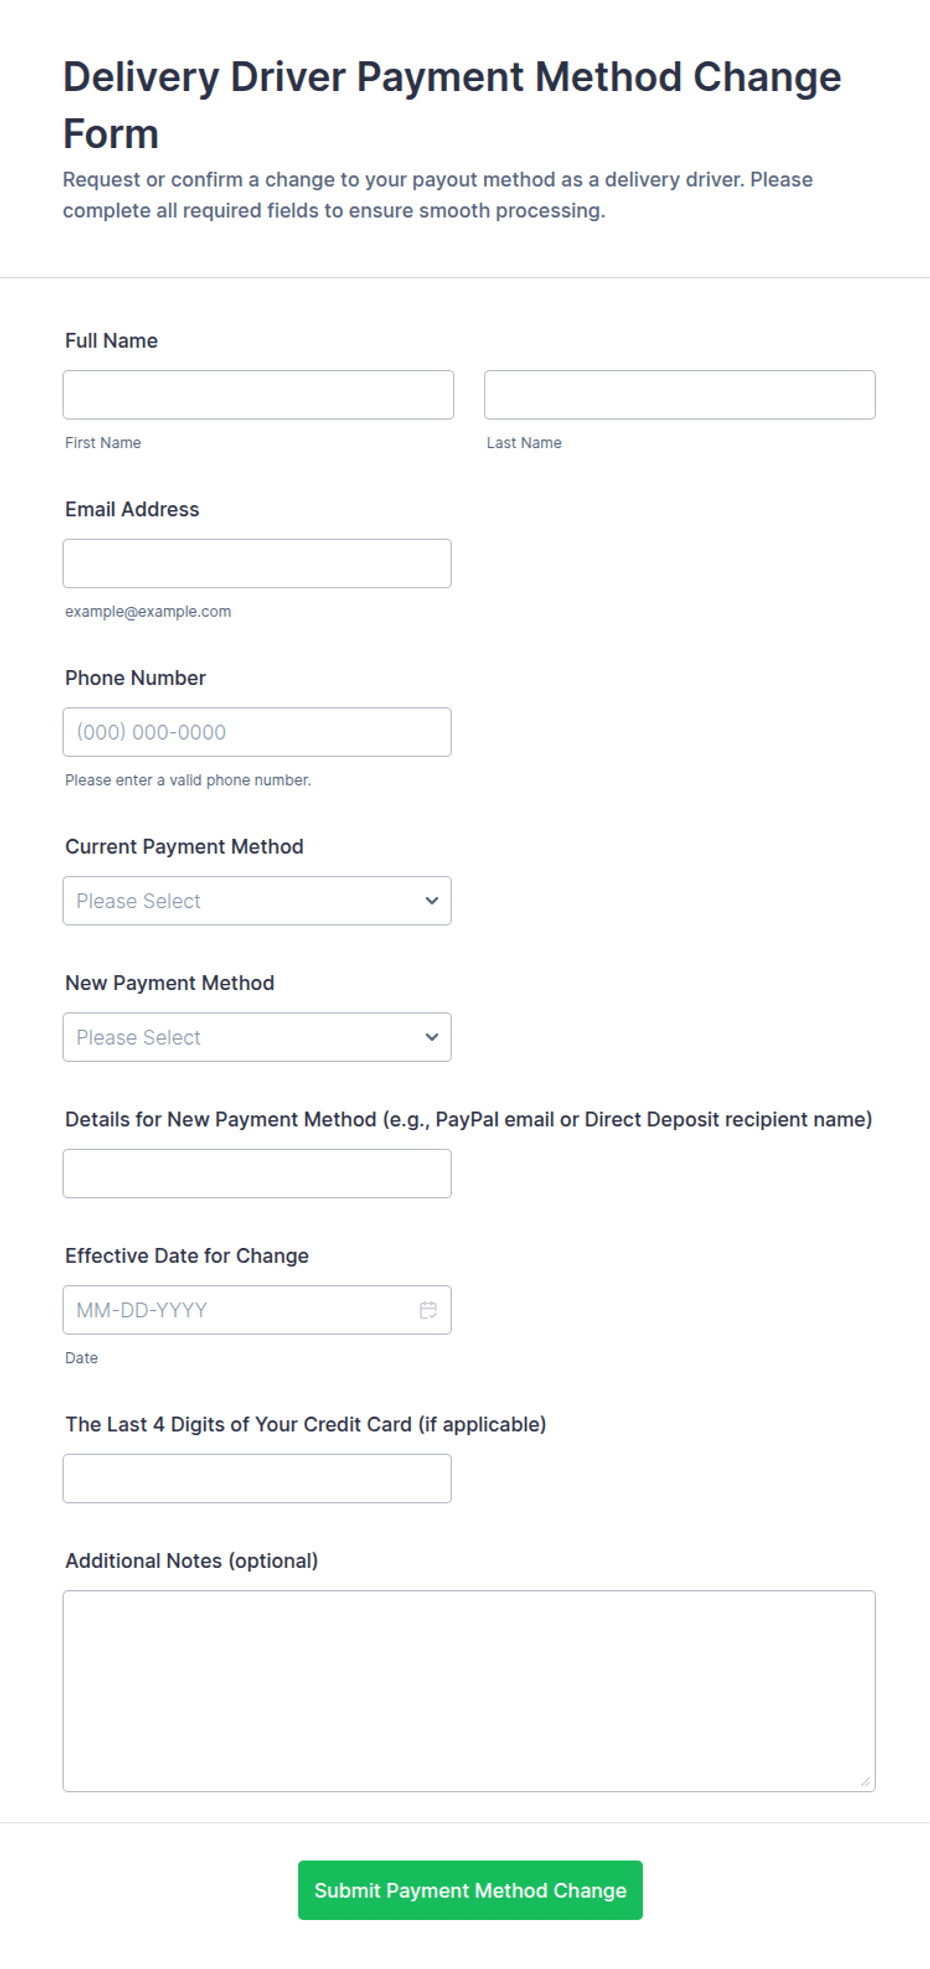
Task: Click the Effective Date MM-DD-YYYY field
Action: point(257,1310)
